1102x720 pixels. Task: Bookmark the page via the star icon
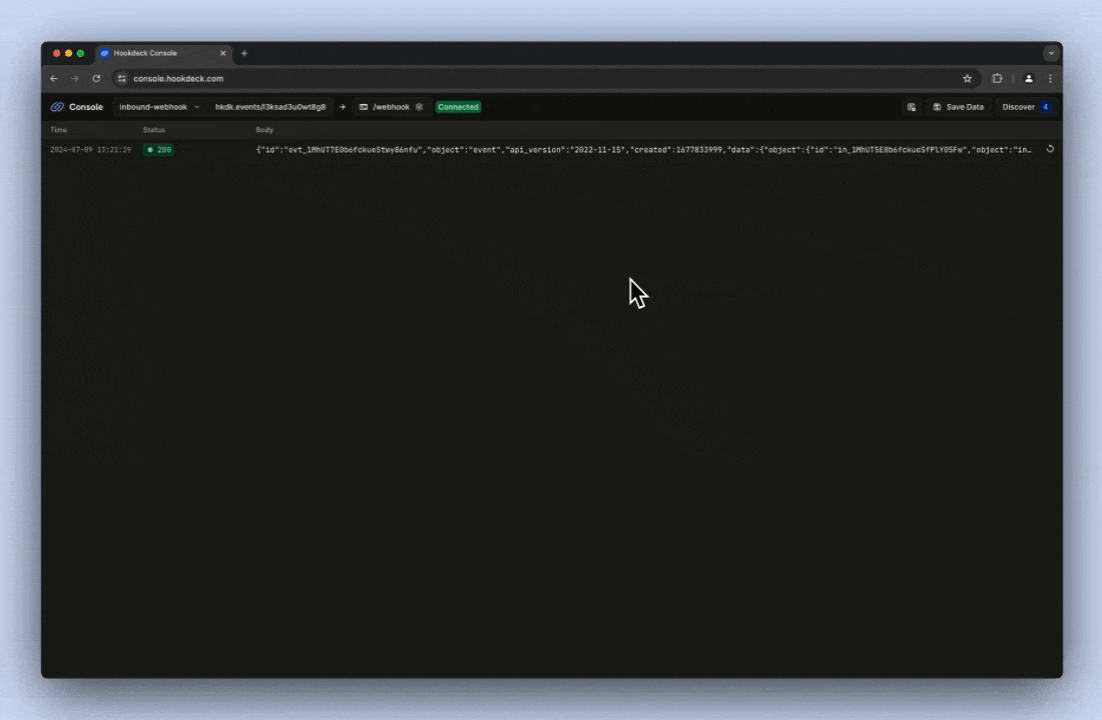point(966,78)
